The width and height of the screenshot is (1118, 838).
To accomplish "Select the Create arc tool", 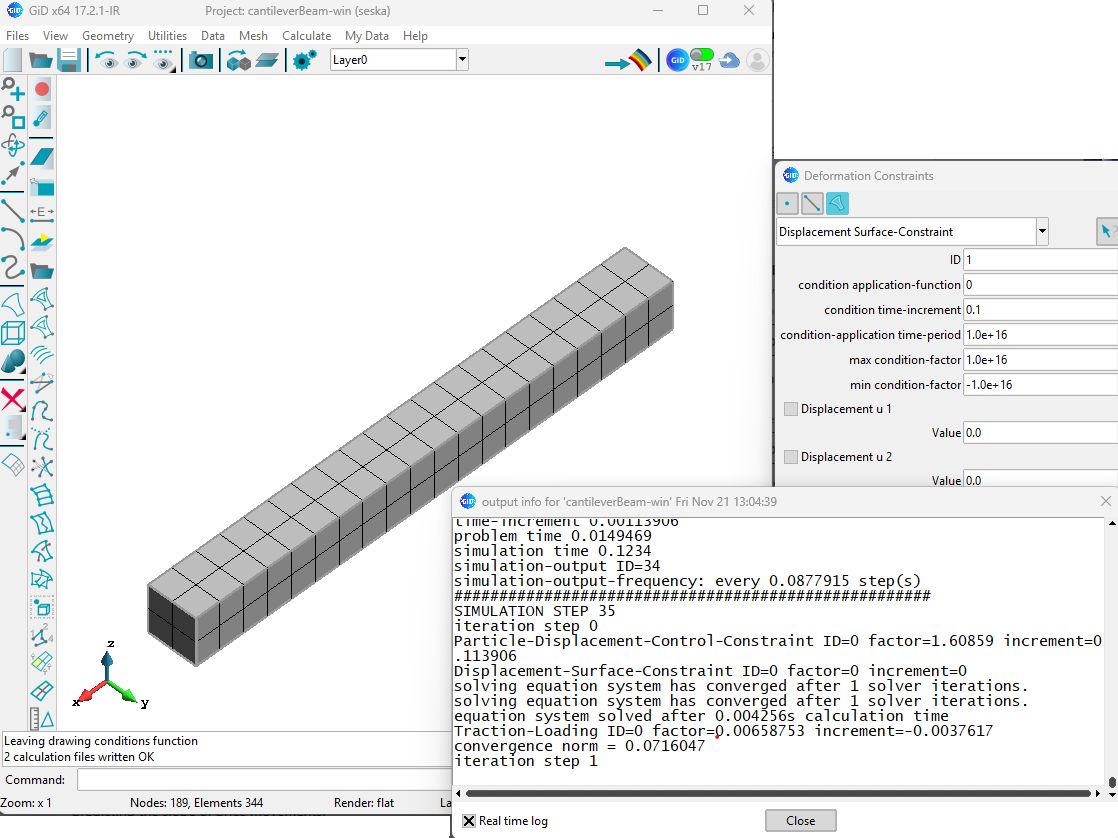I will pos(13,238).
